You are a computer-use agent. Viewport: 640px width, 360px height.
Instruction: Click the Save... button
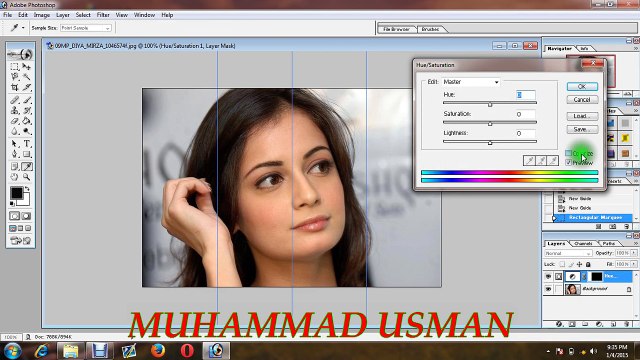[x=582, y=129]
